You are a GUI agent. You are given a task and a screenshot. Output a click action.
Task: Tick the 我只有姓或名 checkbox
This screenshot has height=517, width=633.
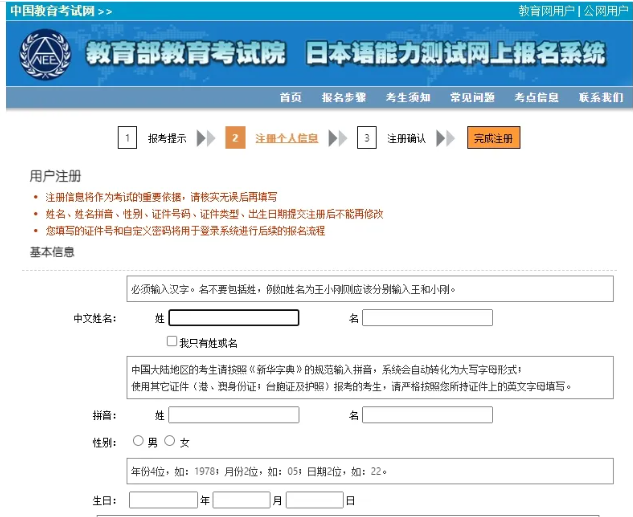pyautogui.click(x=172, y=342)
